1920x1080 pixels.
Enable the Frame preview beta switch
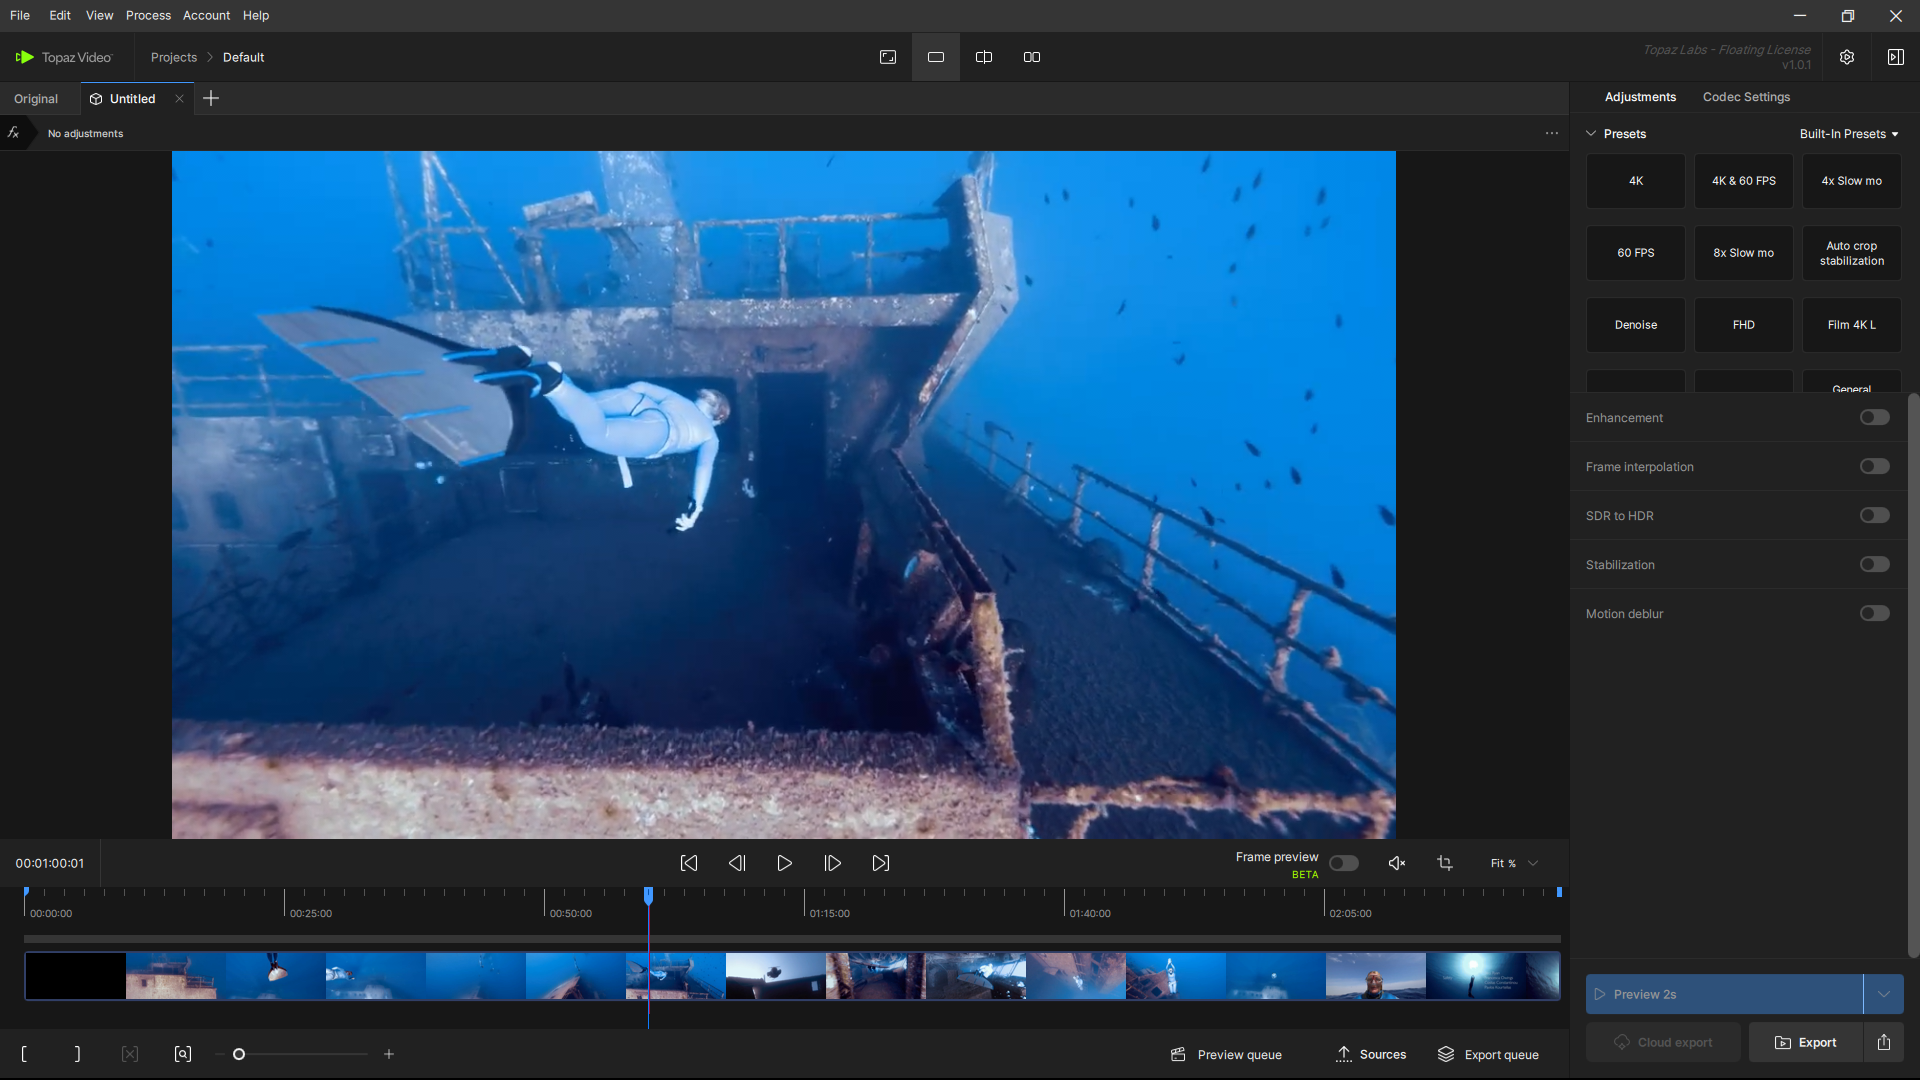click(1343, 863)
